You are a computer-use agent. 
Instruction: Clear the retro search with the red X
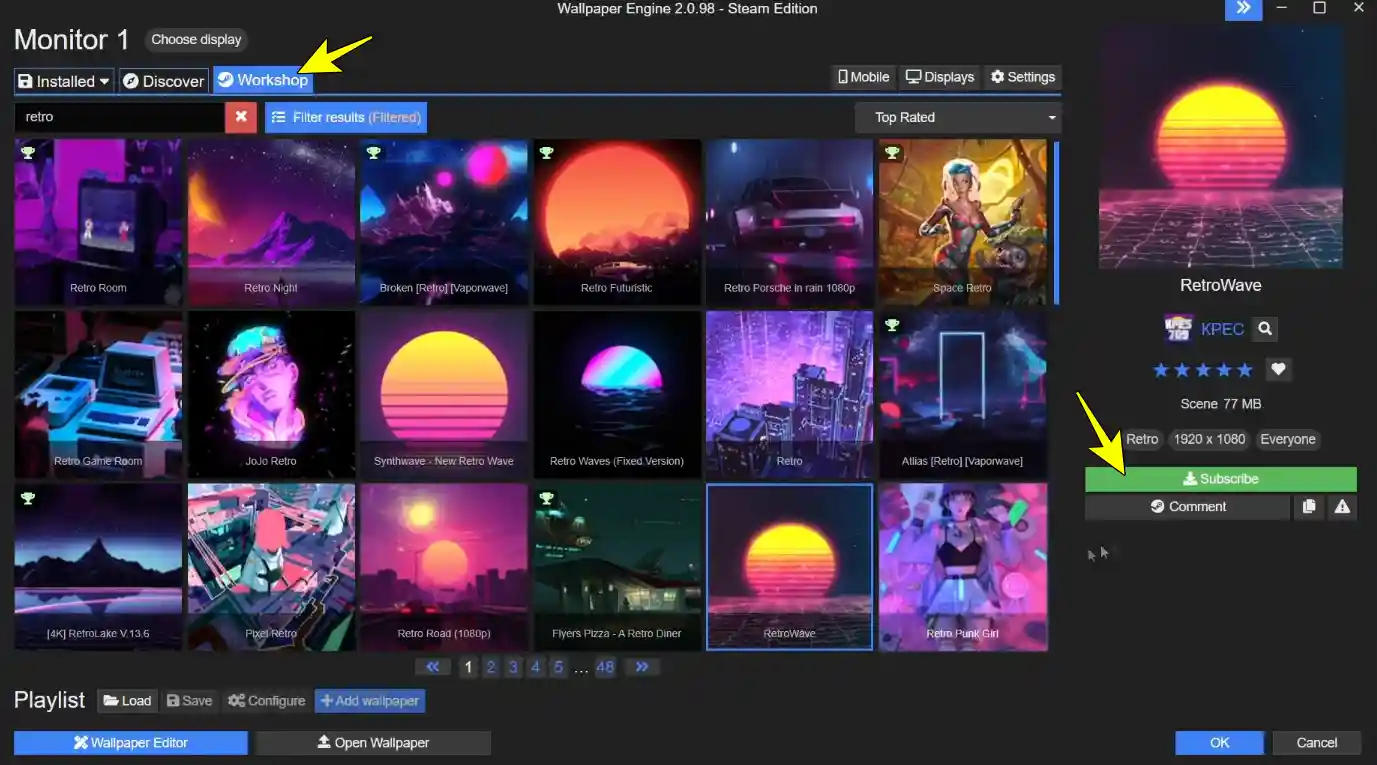point(239,117)
